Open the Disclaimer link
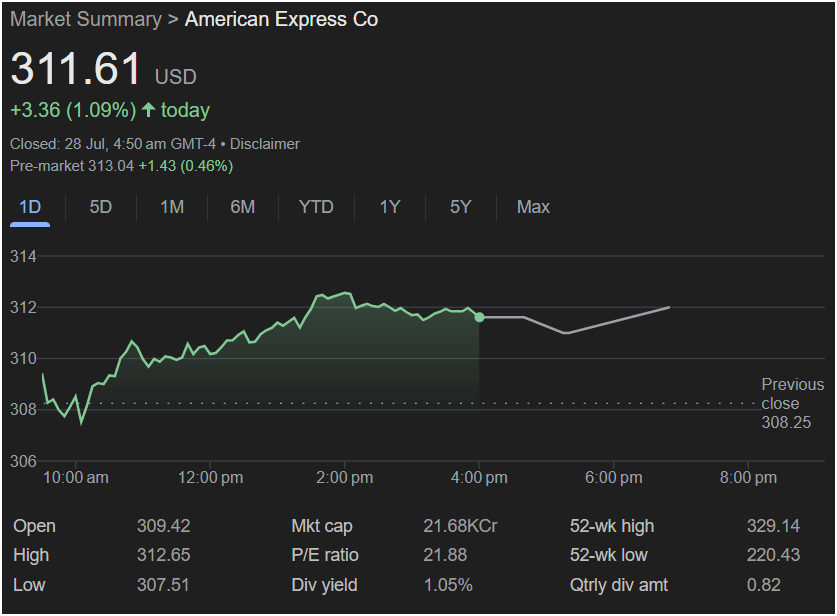This screenshot has width=837, height=616. tap(265, 144)
